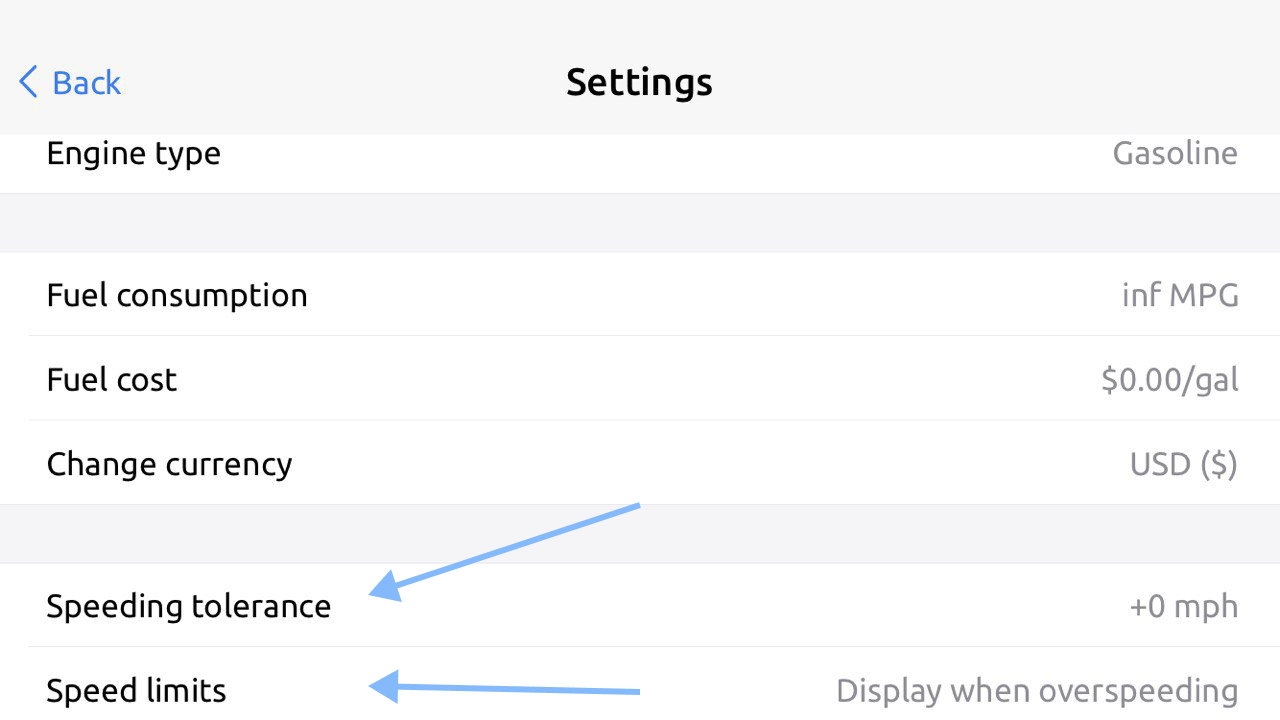Change the Gasoline engine value
Image resolution: width=1280 pixels, height=720 pixels.
coord(1174,154)
